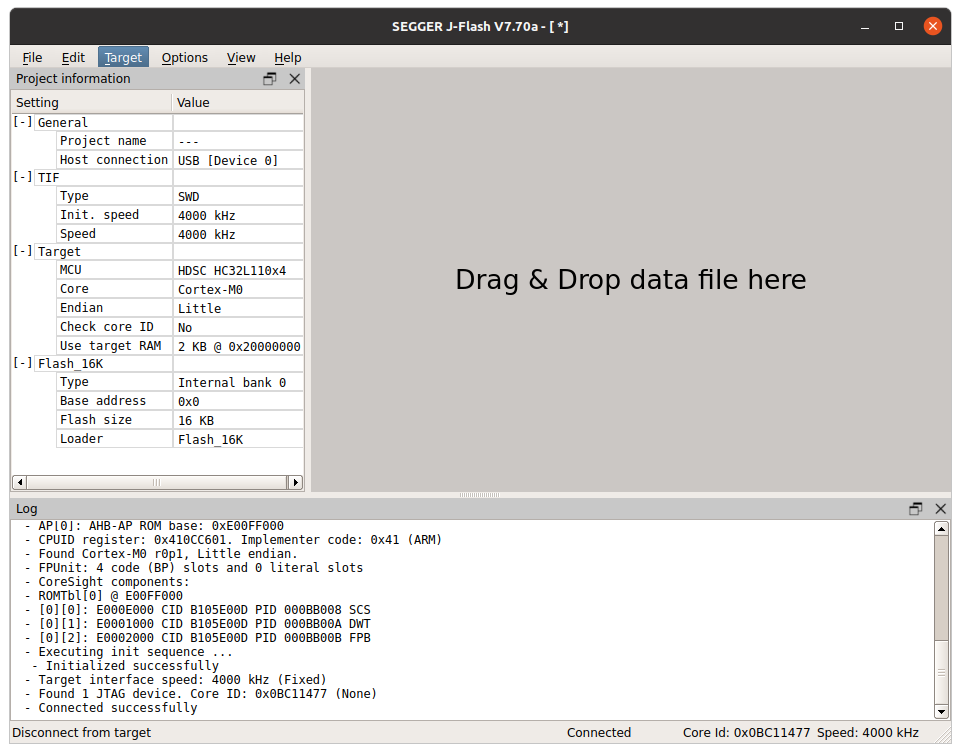Select the Project name row
The image size is (961, 753).
point(180,141)
